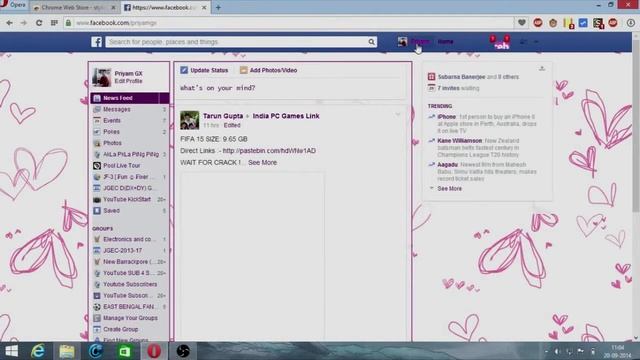
Task: Open Tarun Gupta's profile link
Action: [x=223, y=116]
